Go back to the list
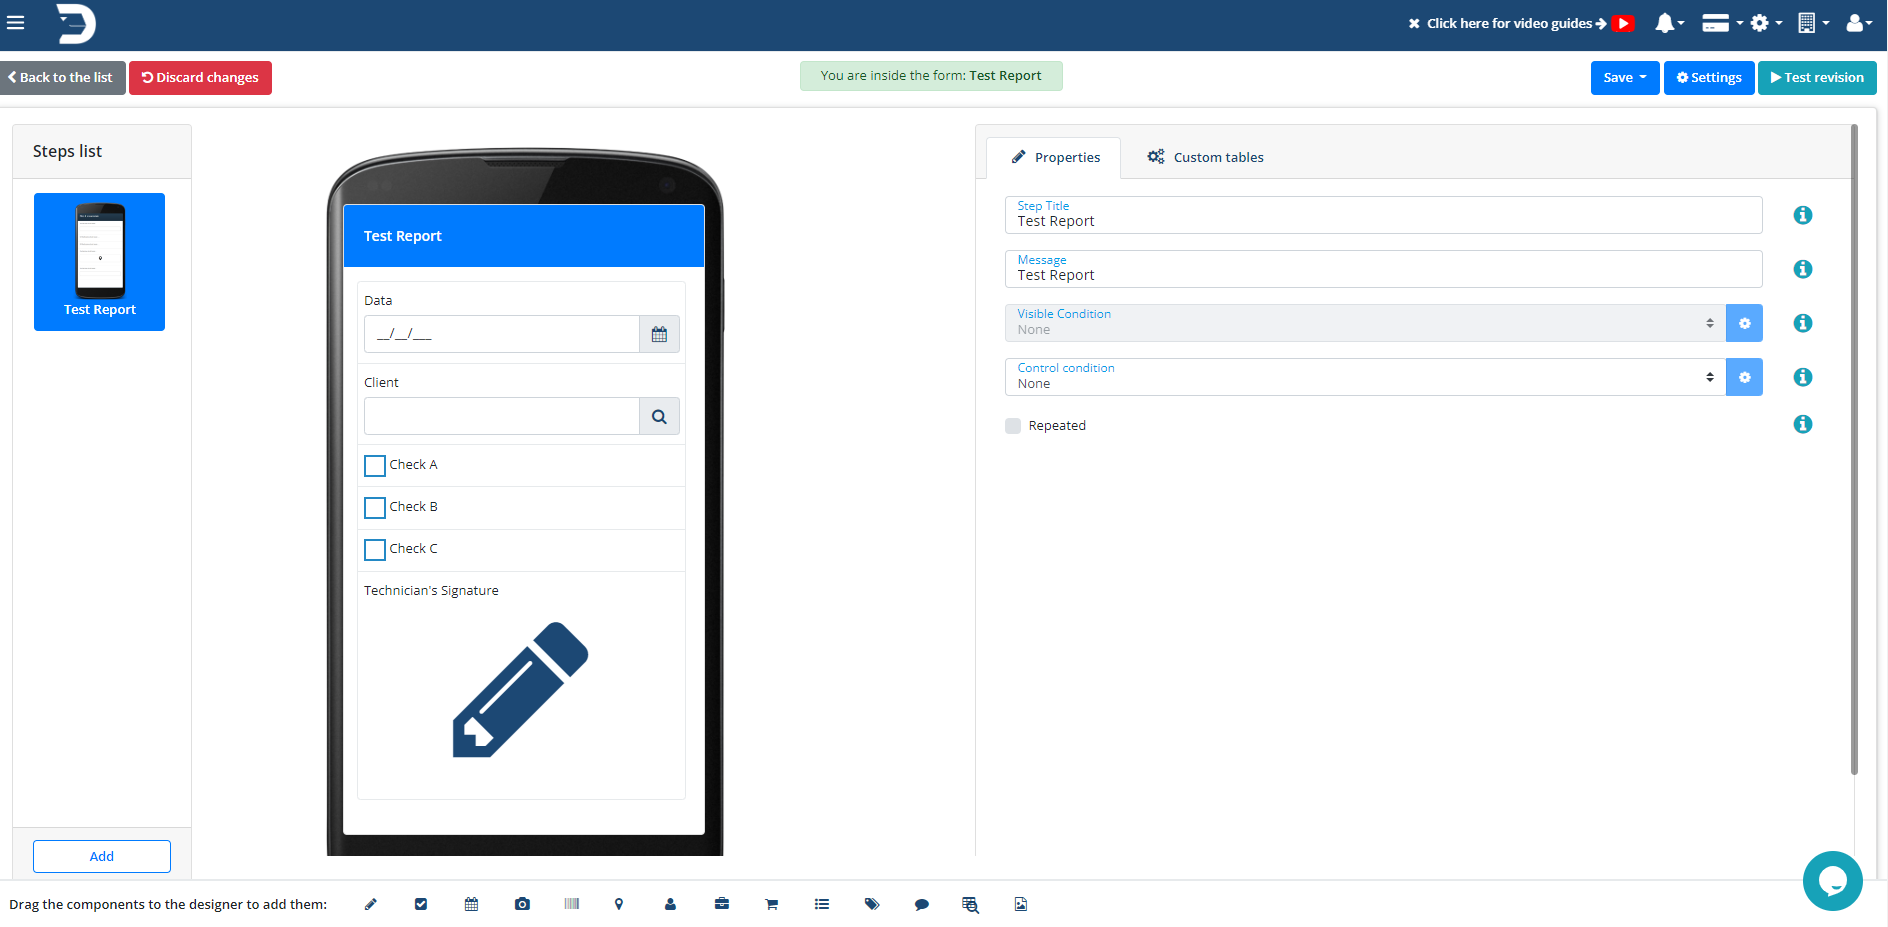Image resolution: width=1888 pixels, height=927 pixels. pyautogui.click(x=62, y=77)
